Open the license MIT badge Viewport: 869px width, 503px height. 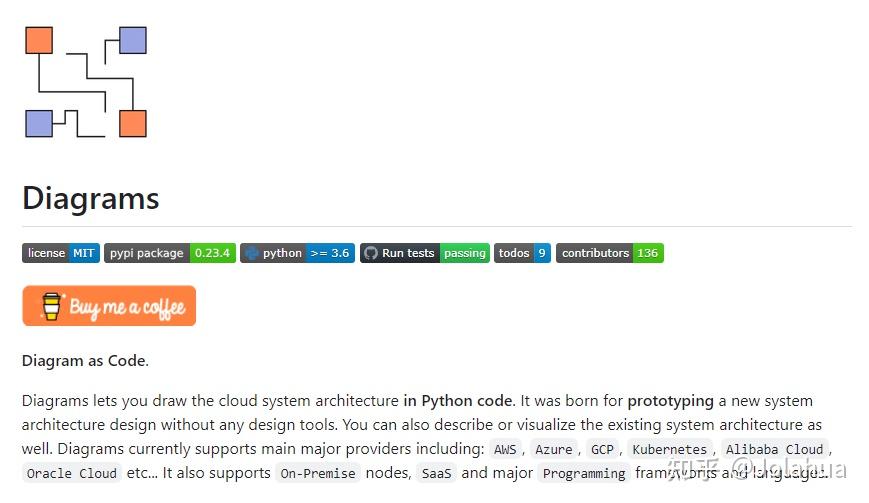[x=61, y=253]
